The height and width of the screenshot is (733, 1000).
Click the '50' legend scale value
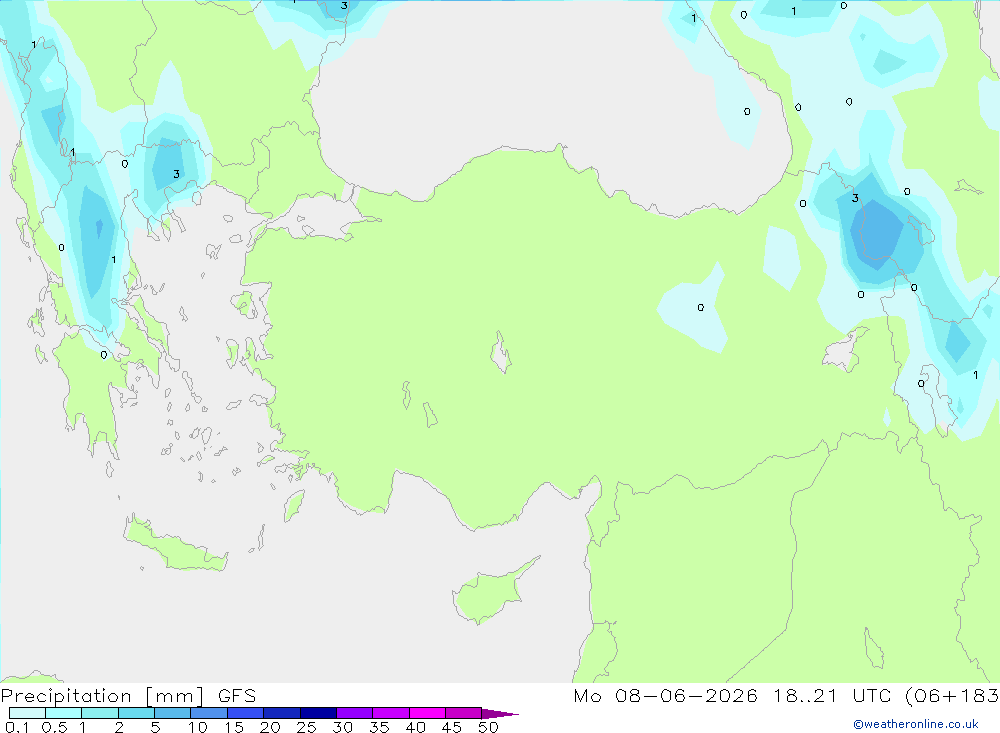click(x=488, y=727)
